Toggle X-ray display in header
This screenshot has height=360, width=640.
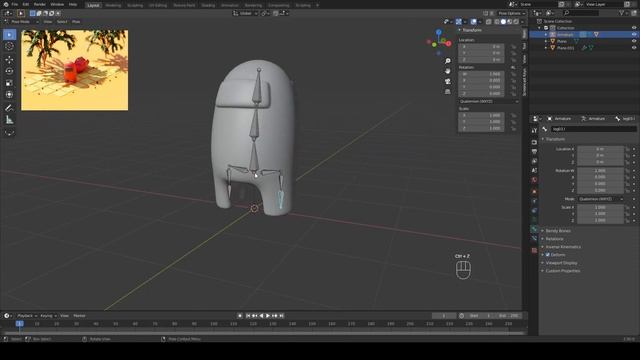[x=489, y=22]
